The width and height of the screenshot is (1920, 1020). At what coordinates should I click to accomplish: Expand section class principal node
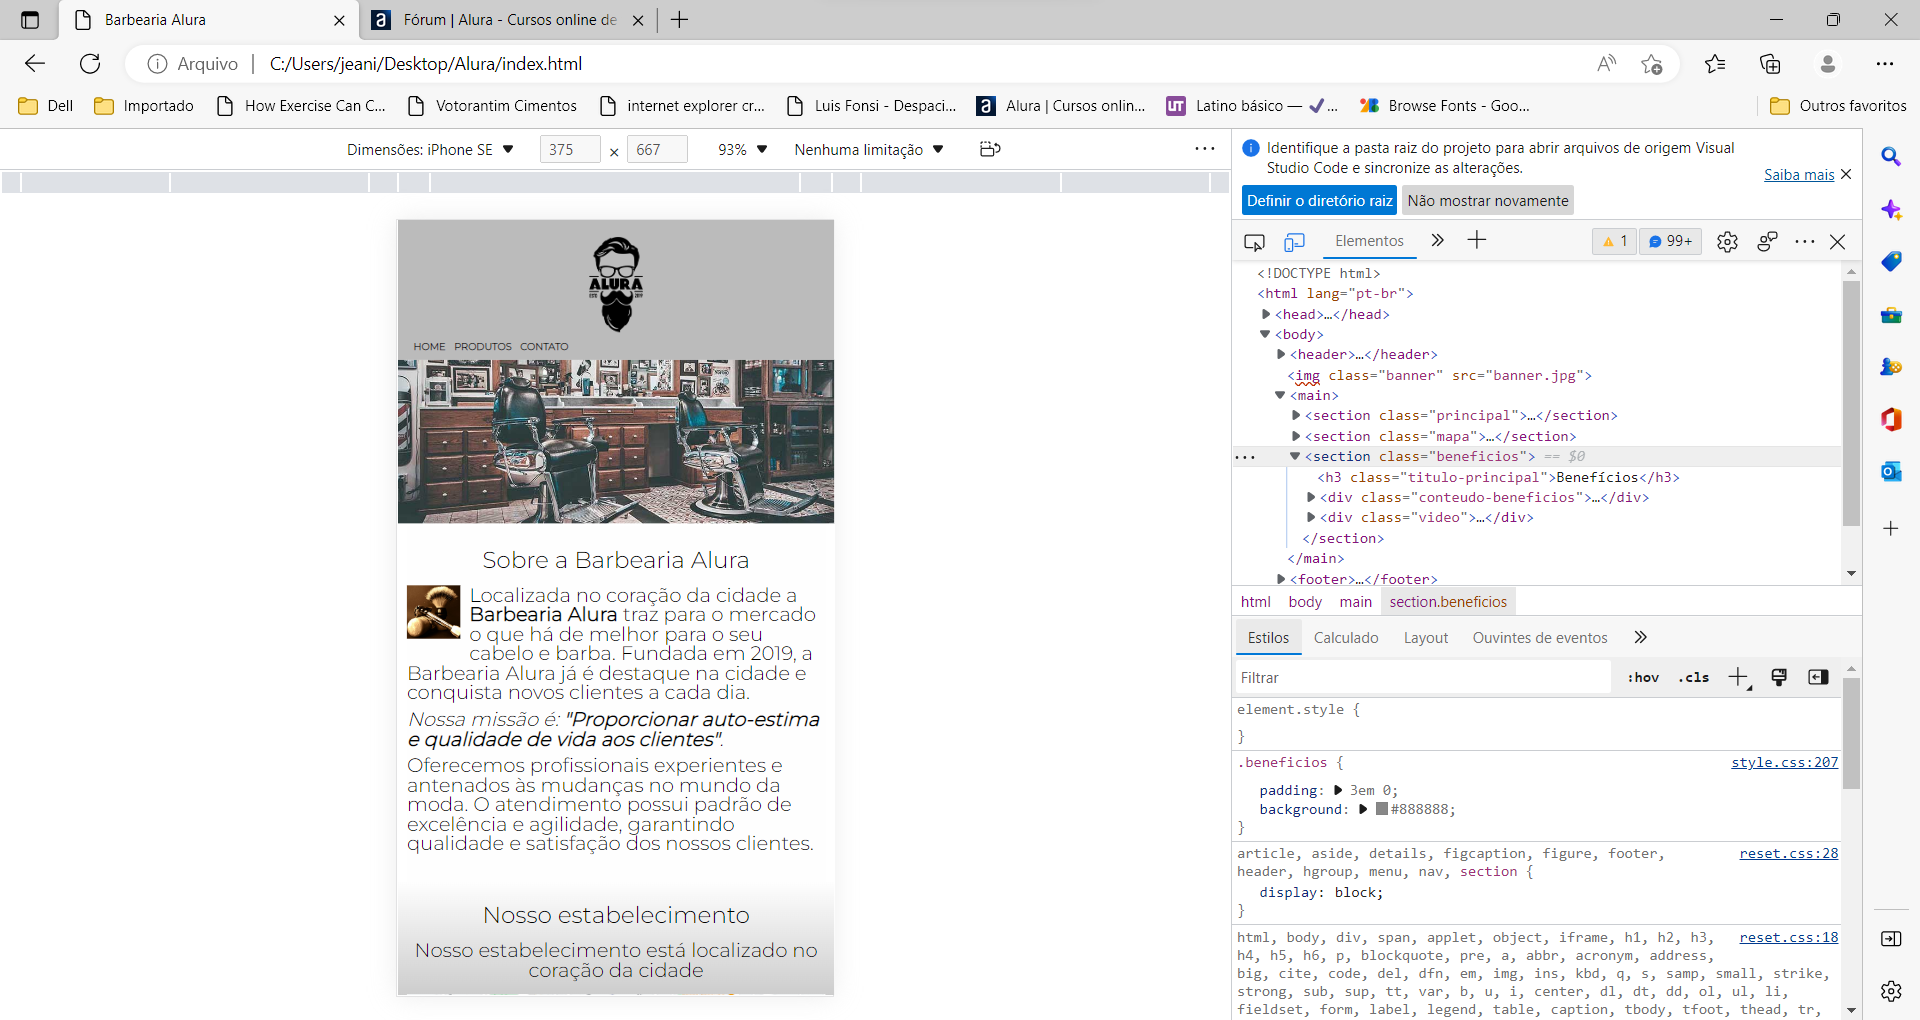coord(1296,415)
